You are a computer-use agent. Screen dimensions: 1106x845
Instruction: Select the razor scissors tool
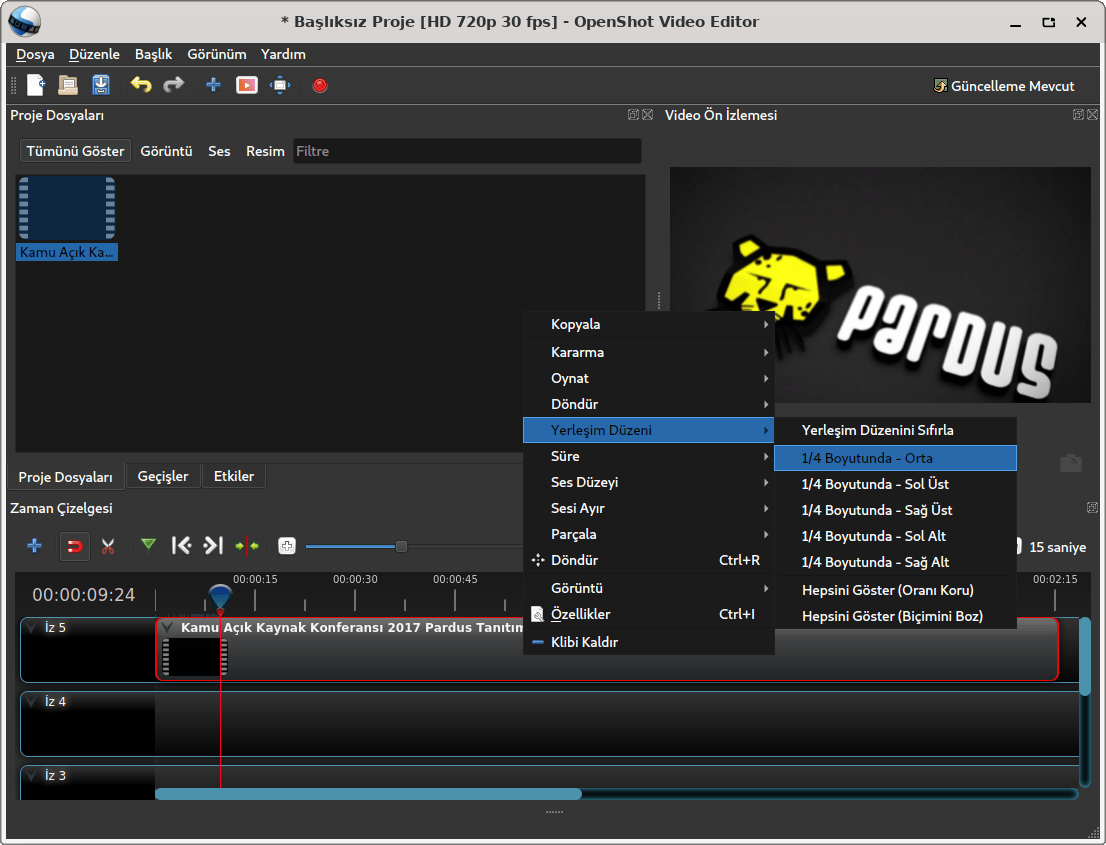[x=108, y=546]
